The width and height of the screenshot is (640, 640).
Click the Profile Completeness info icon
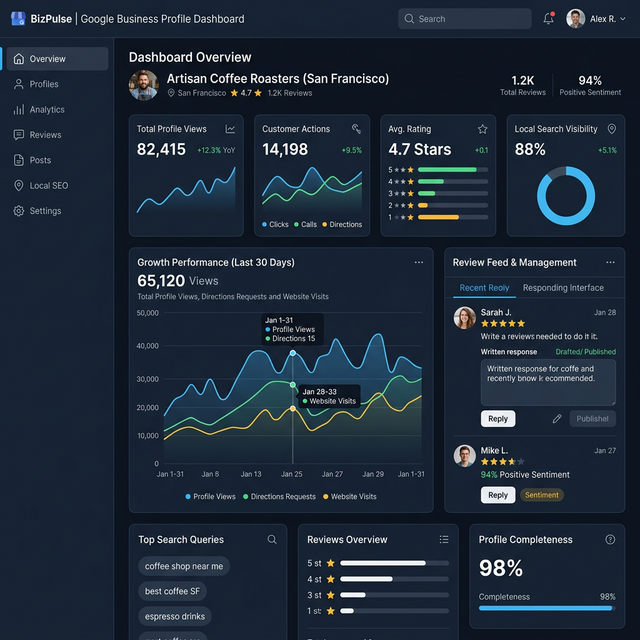pos(610,540)
